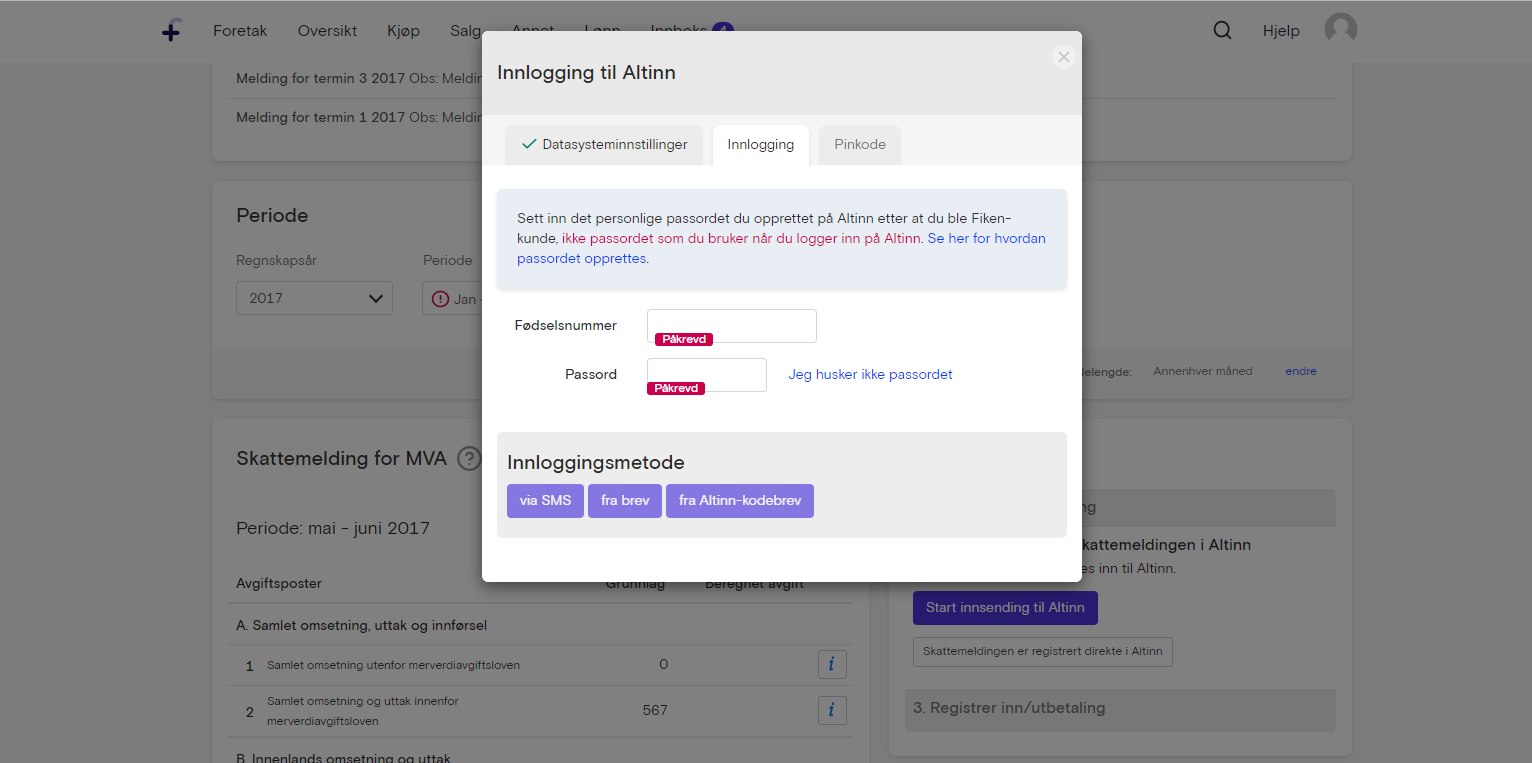This screenshot has width=1532, height=763.
Task: Click the Annenhver måned term length value
Action: (1202, 371)
